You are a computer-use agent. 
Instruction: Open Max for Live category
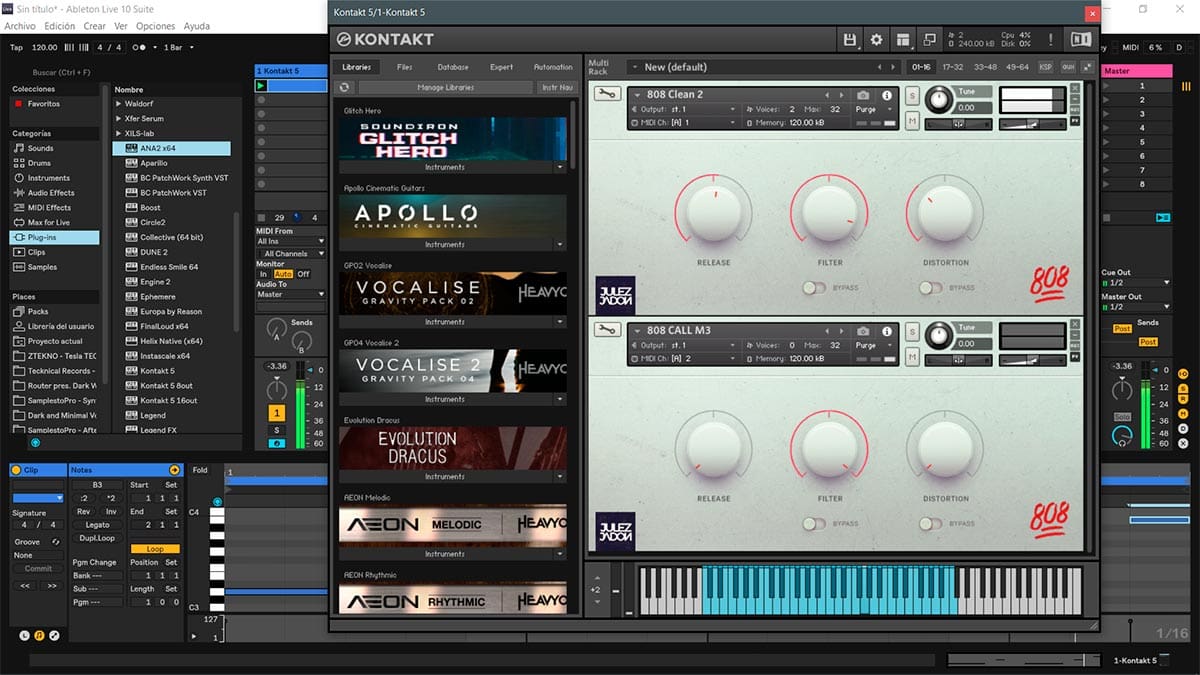pos(49,223)
